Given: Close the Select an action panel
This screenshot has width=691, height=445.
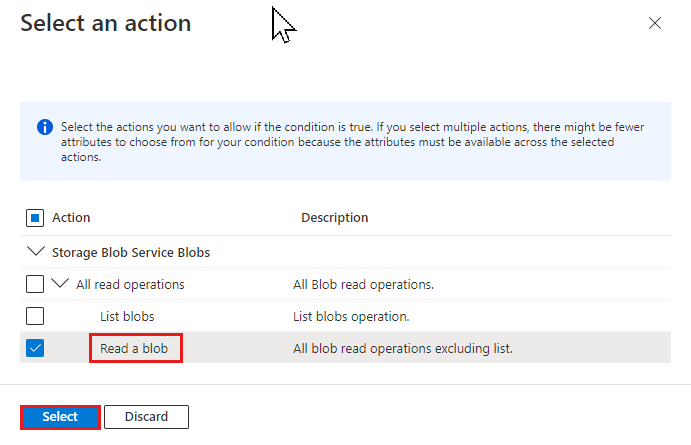Looking at the screenshot, I should pos(654,23).
